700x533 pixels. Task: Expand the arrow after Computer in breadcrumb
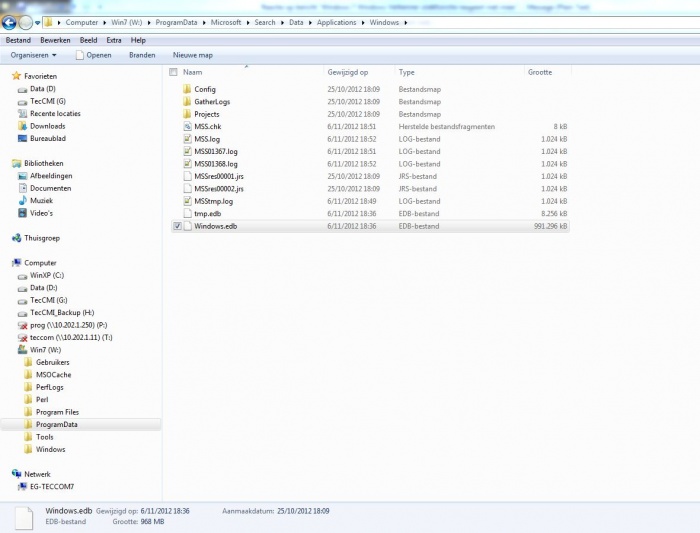pos(104,22)
